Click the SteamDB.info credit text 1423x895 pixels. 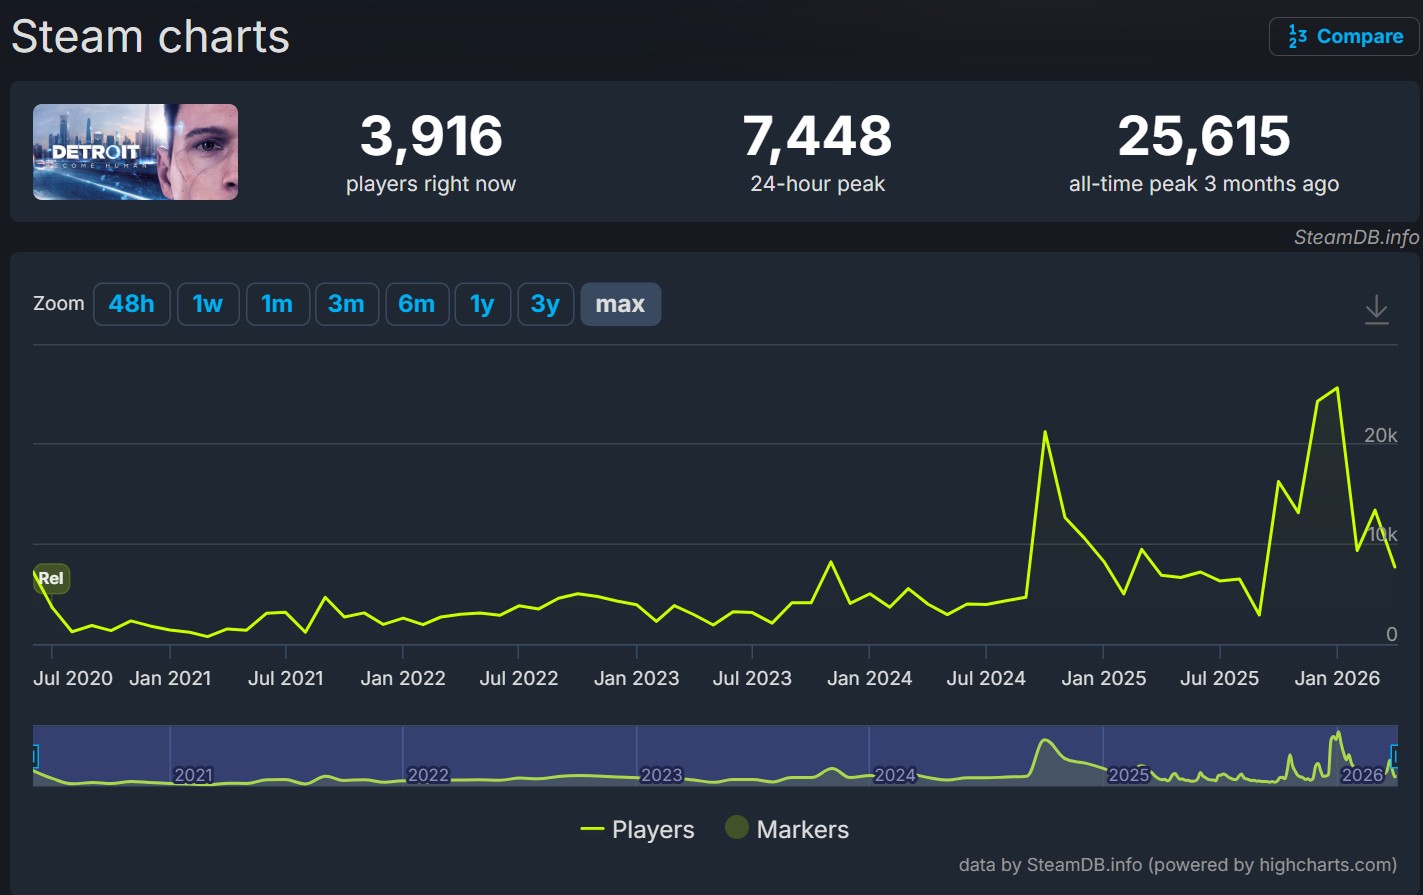pos(1356,237)
